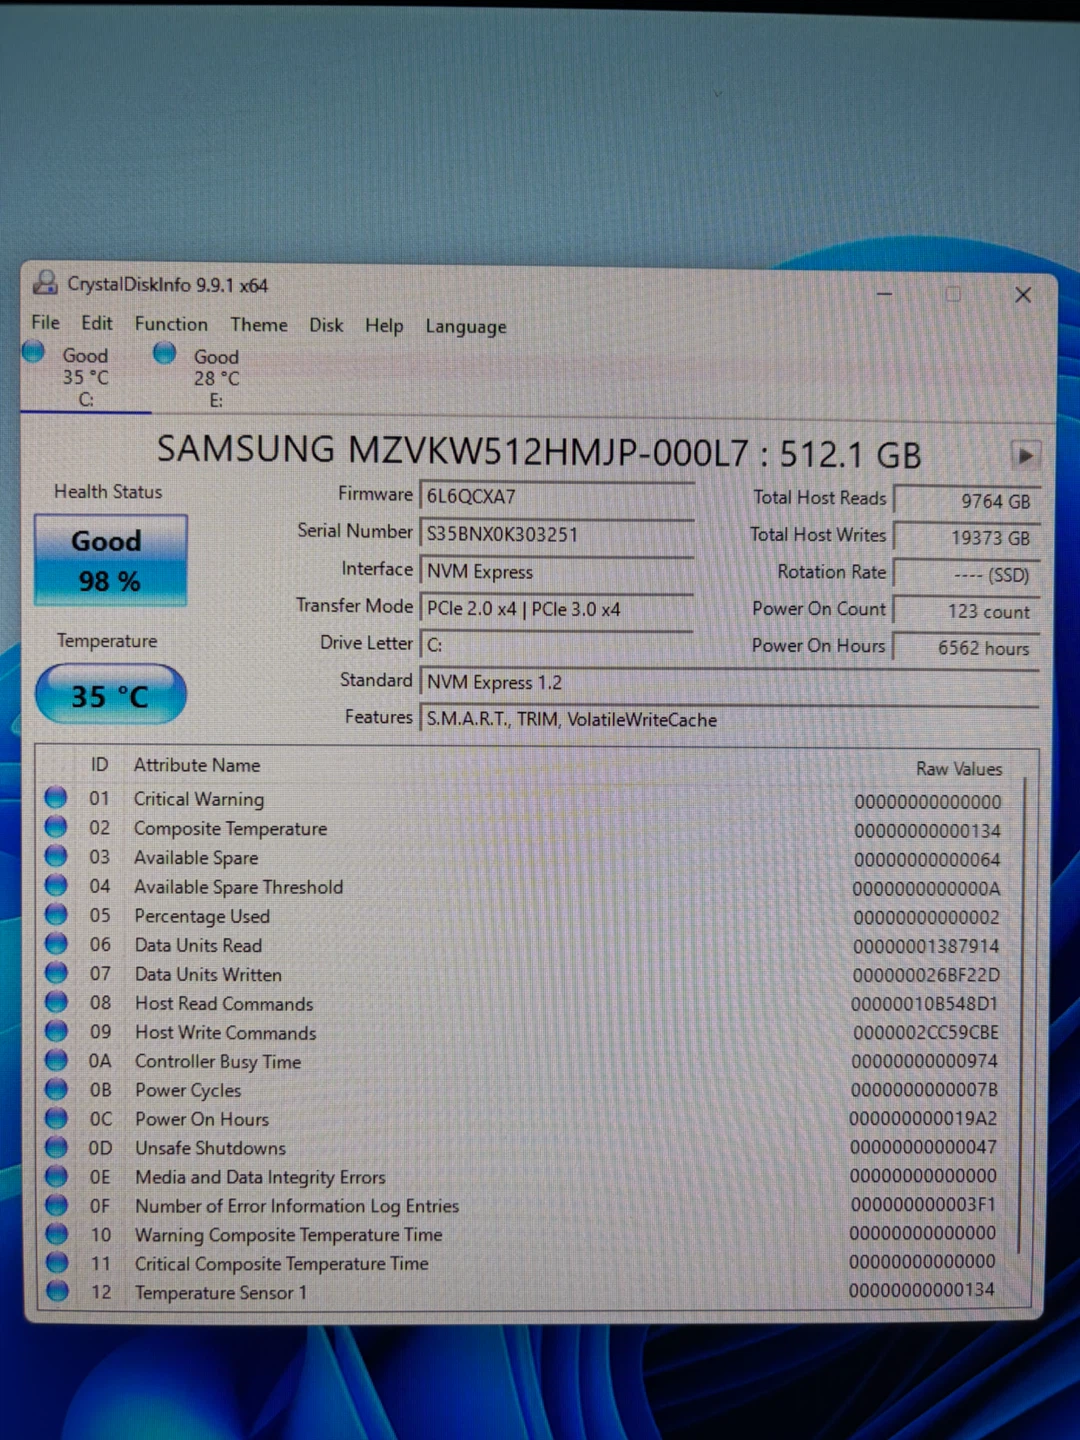Minimize the CrystalDiskInfo window
1080x1440 pixels.
884,293
